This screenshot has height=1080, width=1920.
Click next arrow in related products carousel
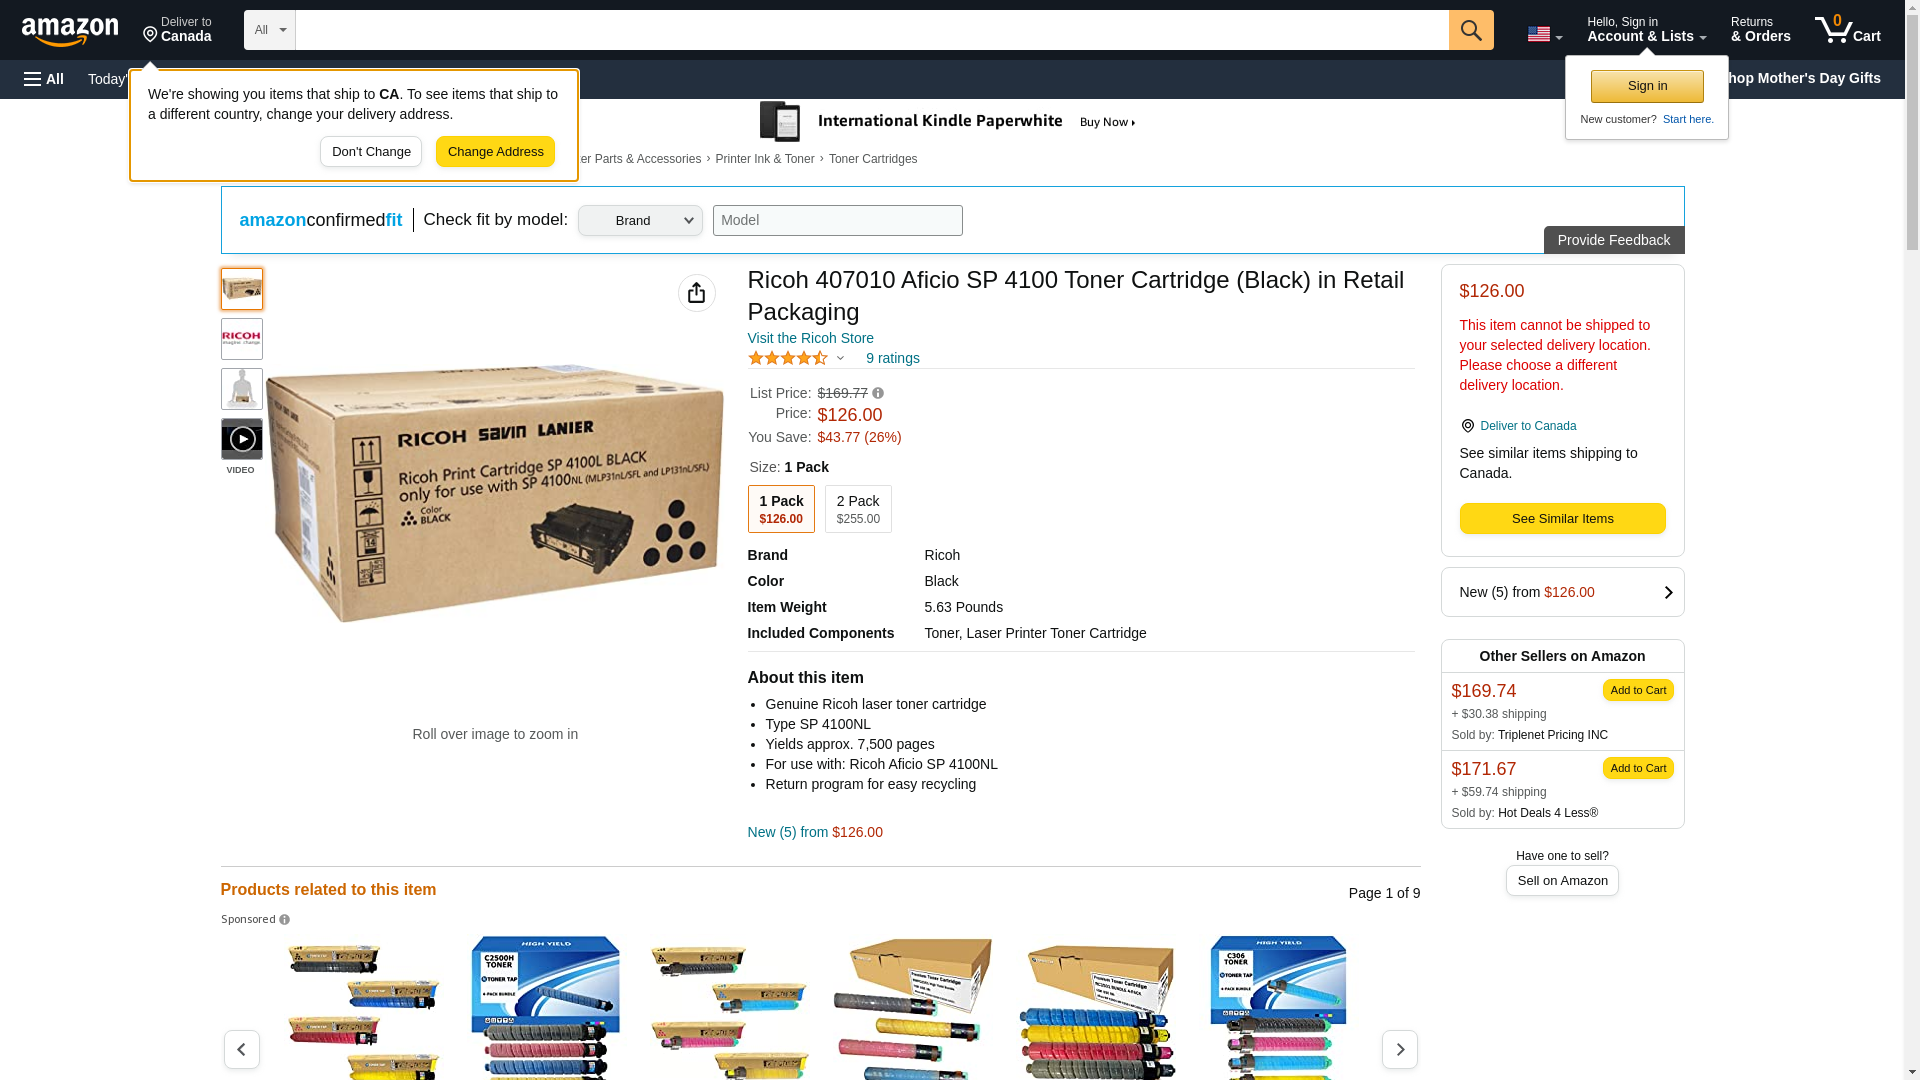[x=1399, y=1049]
